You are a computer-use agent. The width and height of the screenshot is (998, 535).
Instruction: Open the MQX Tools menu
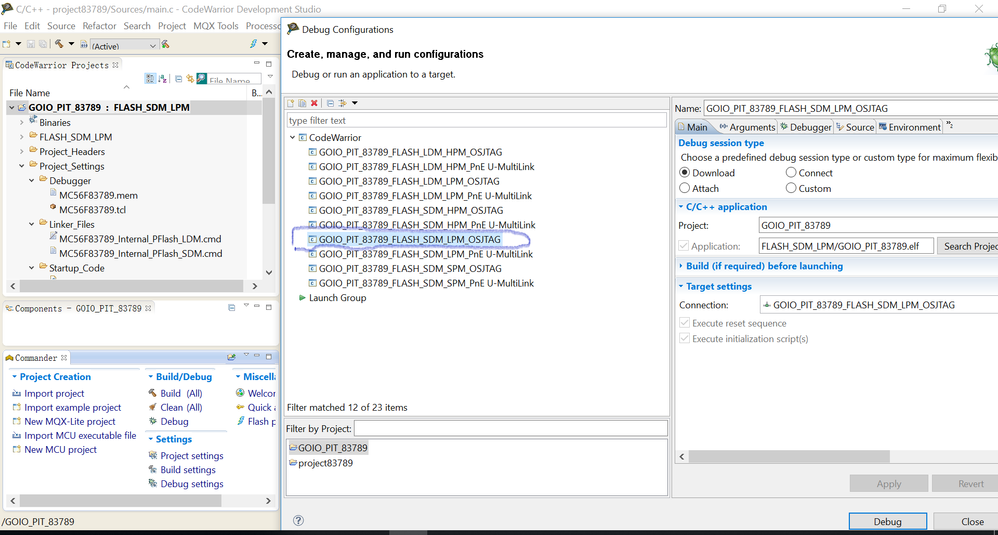216,25
